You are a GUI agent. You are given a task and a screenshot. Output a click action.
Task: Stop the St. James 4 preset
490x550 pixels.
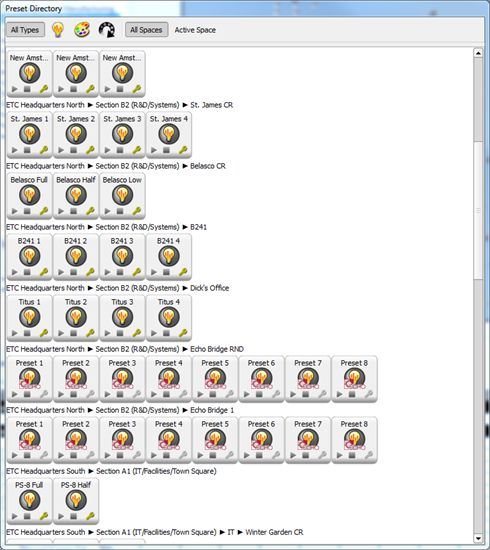pyautogui.click(x=166, y=150)
